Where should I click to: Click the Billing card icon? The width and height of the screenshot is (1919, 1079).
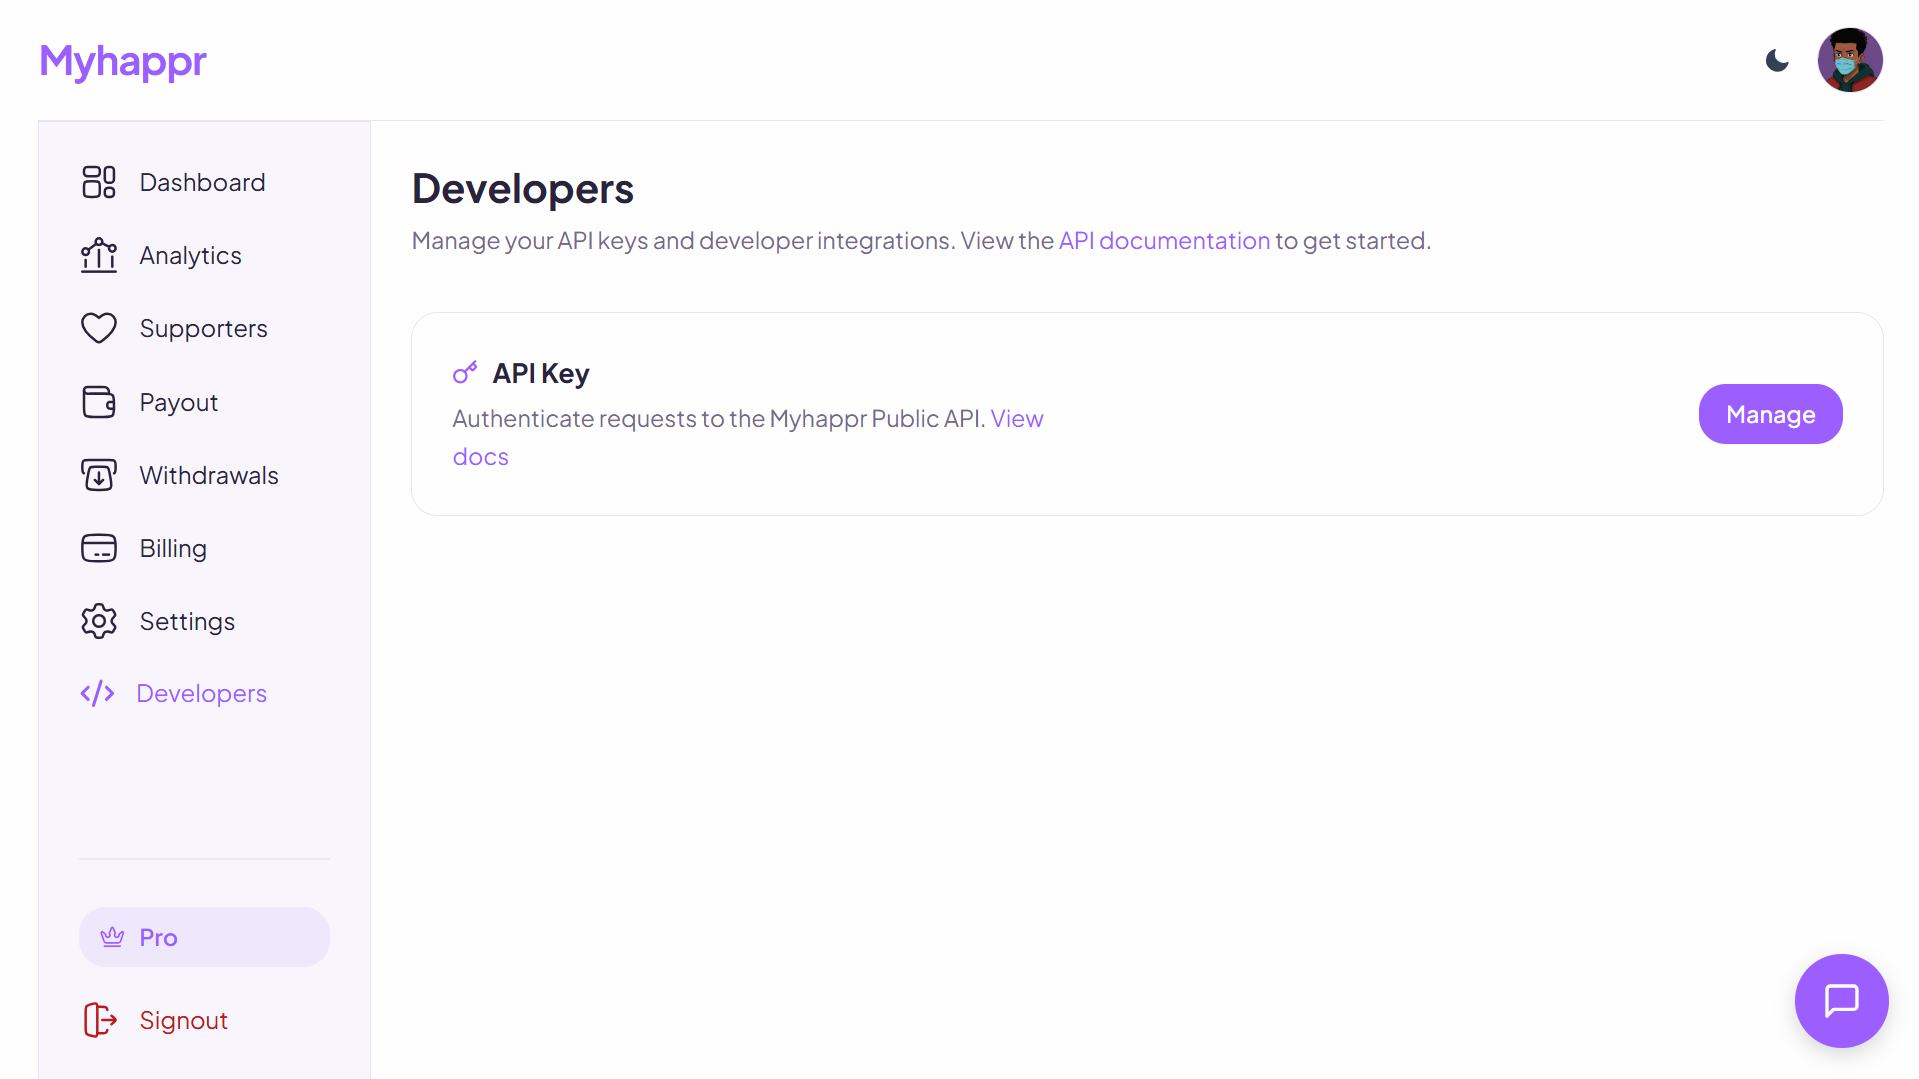99,548
